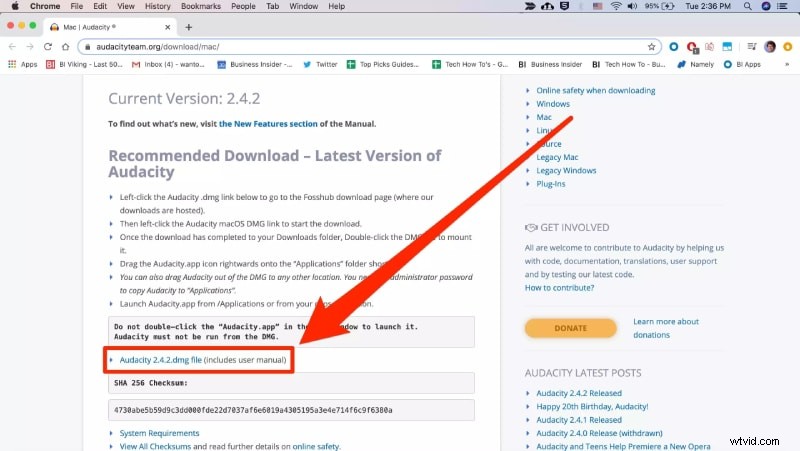
Task: Open the View All Checksums link
Action: [x=155, y=446]
